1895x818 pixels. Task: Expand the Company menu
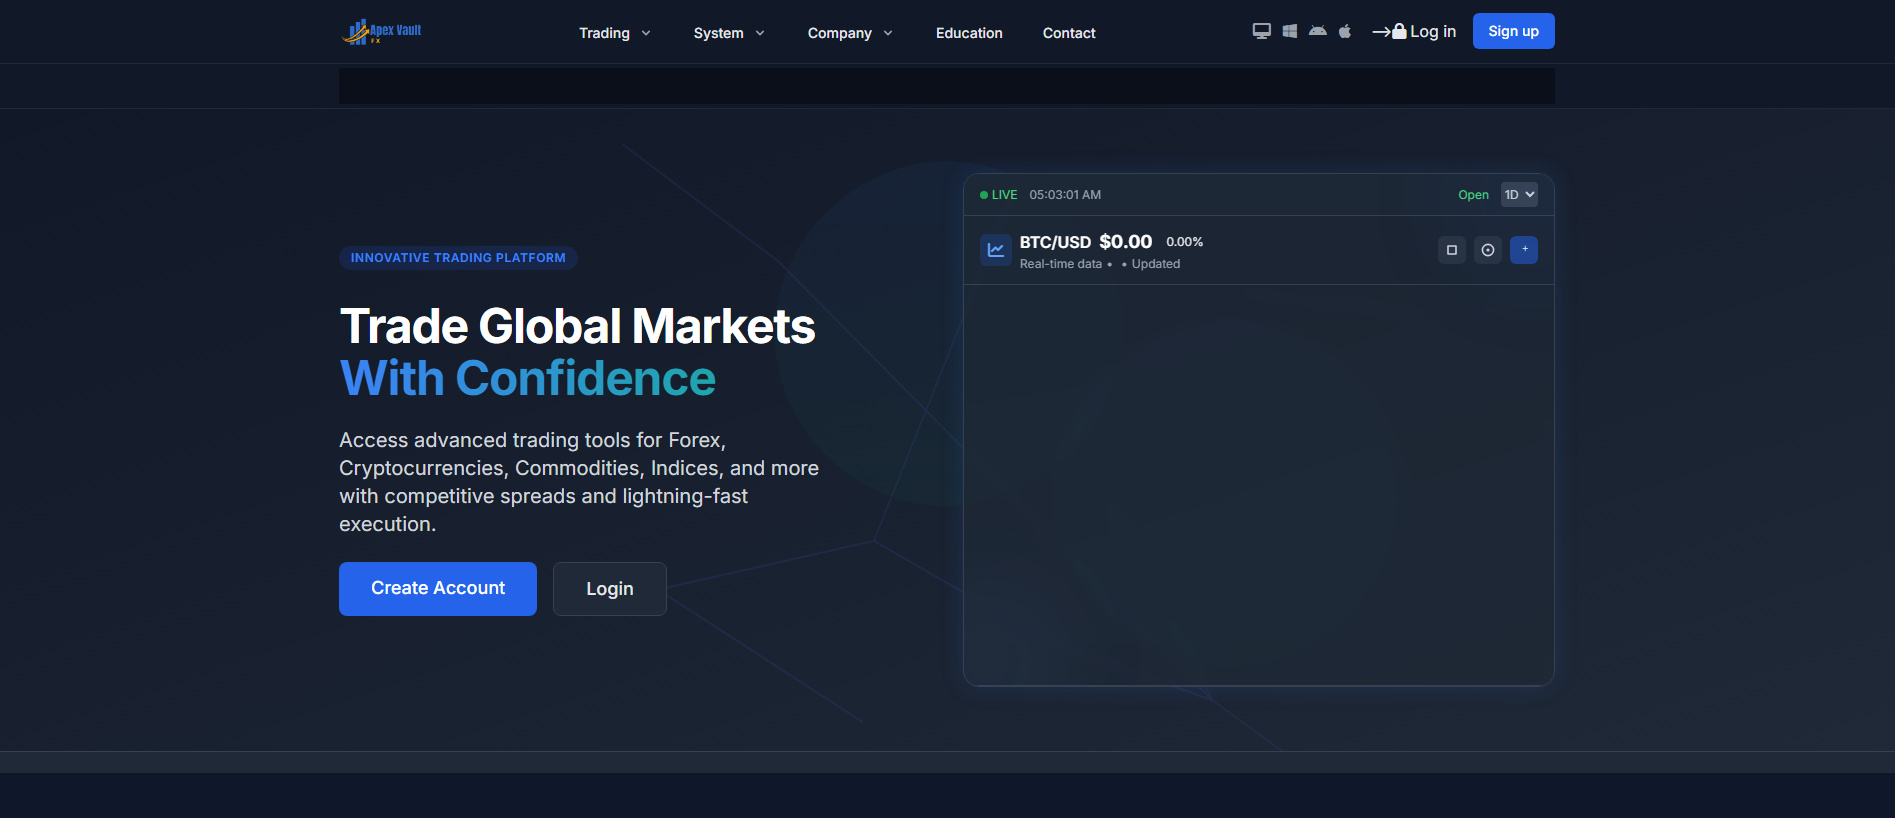(851, 33)
